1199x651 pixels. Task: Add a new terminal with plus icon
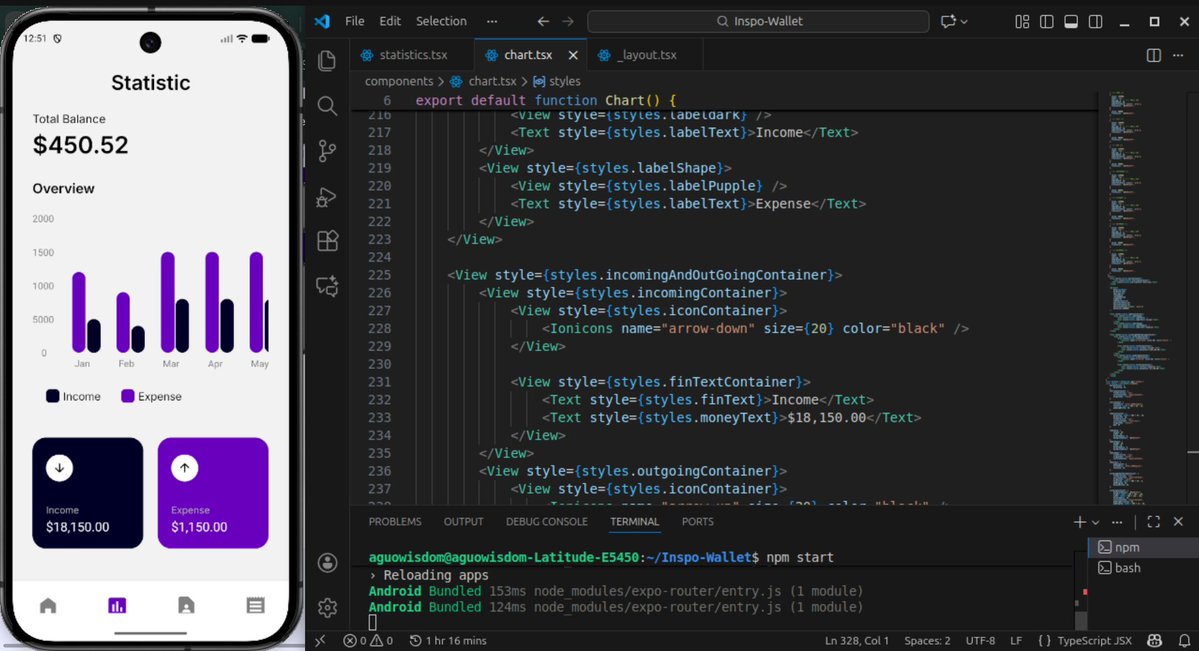click(1079, 522)
